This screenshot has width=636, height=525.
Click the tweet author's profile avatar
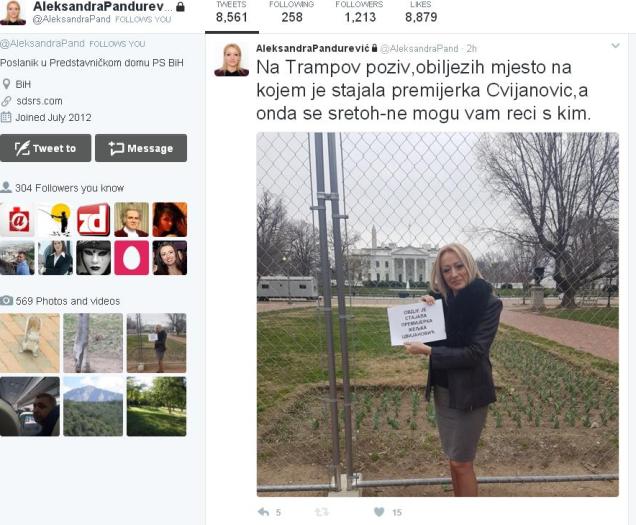[231, 59]
